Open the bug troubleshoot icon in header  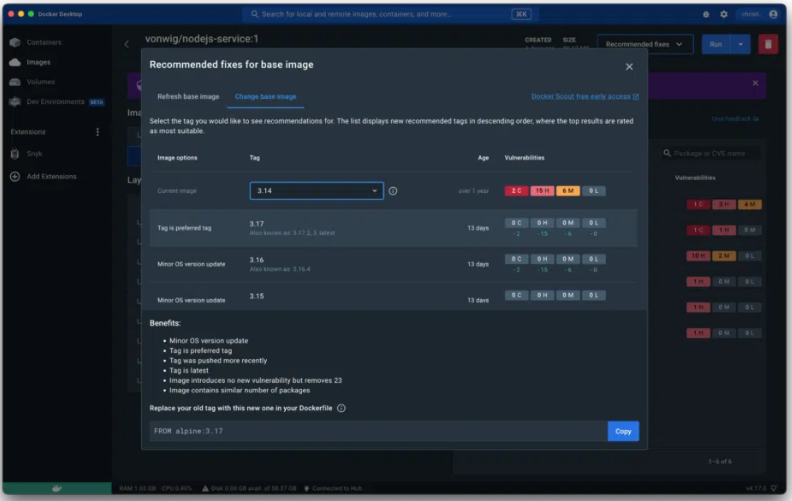(x=706, y=14)
